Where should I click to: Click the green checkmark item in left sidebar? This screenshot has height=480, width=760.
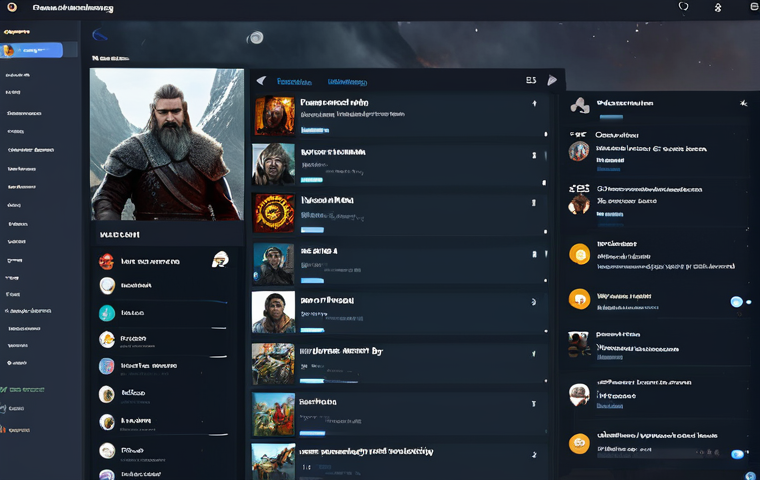(22, 389)
